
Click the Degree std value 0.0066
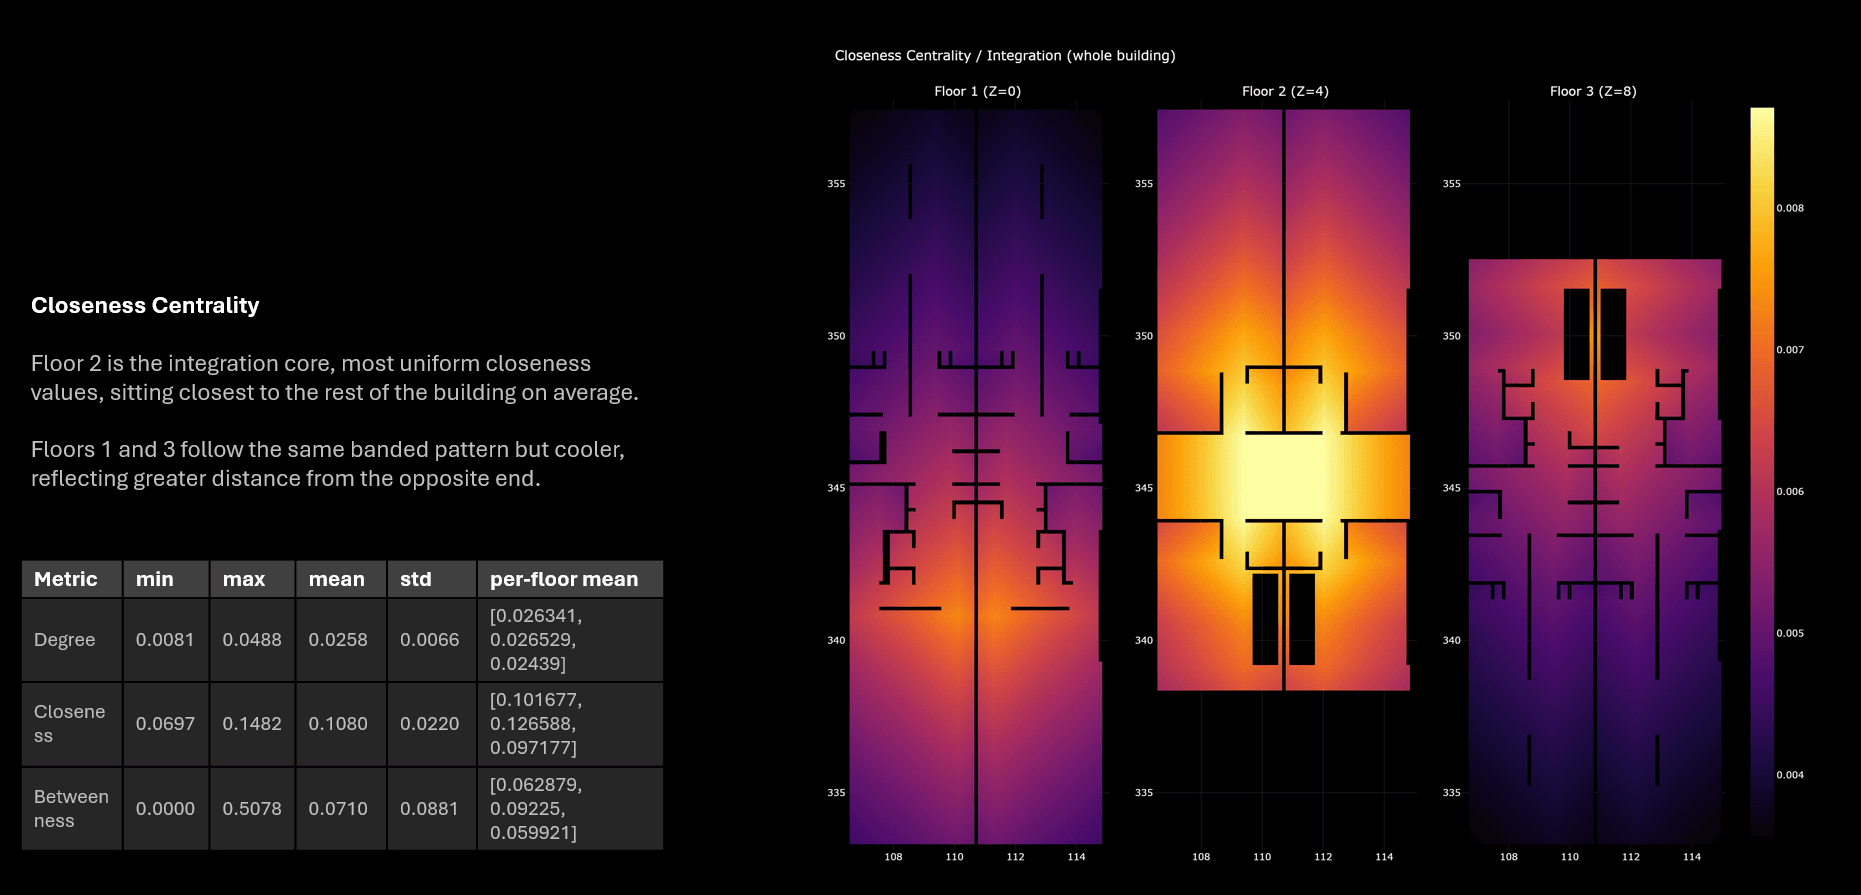tap(431, 640)
